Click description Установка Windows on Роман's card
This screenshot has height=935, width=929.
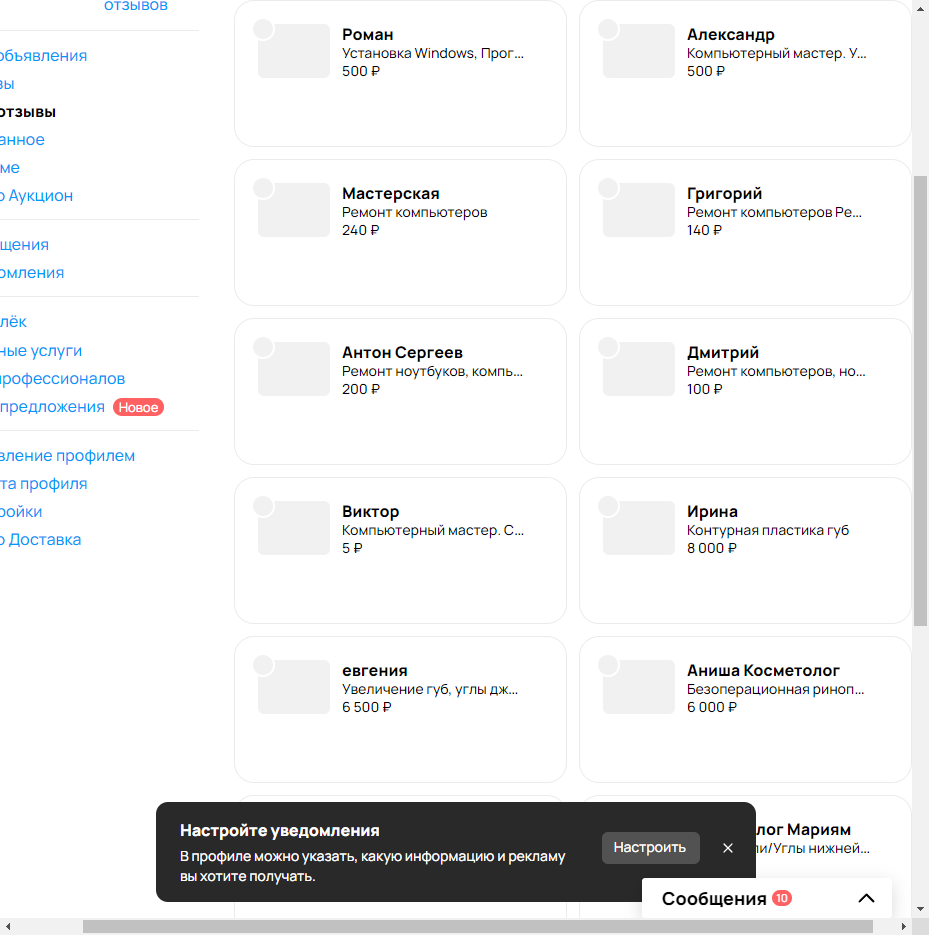[x=433, y=53]
